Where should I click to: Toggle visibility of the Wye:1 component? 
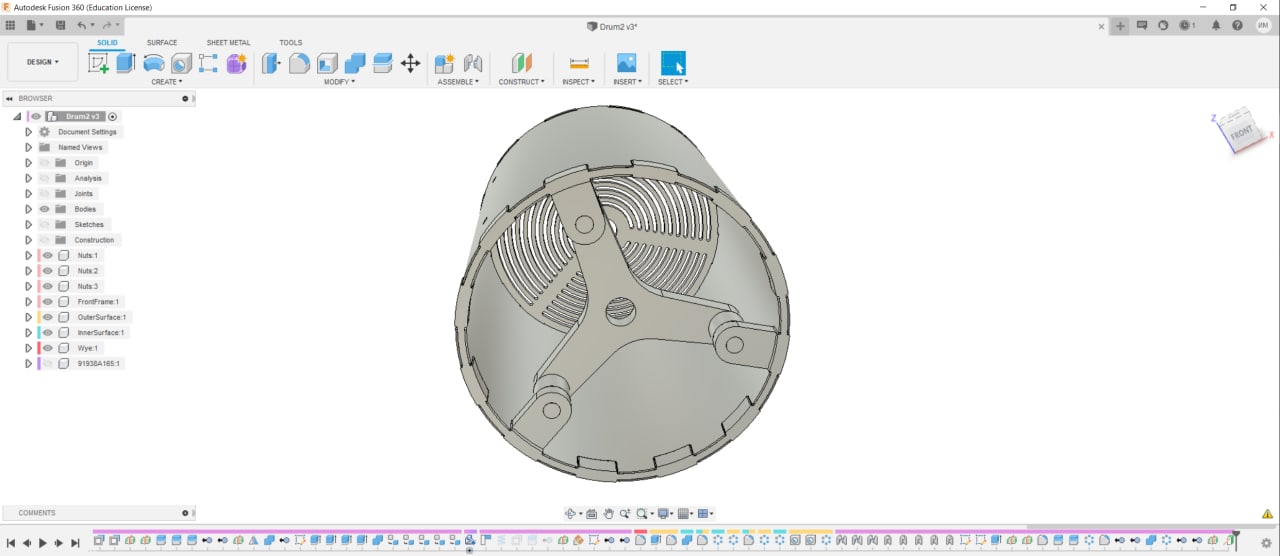click(47, 348)
